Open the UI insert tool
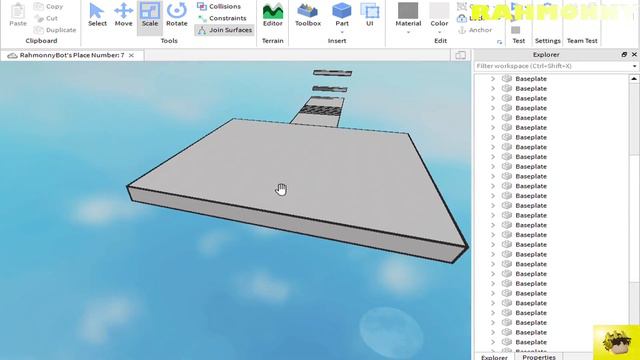Image resolution: width=640 pixels, height=360 pixels. (x=370, y=15)
